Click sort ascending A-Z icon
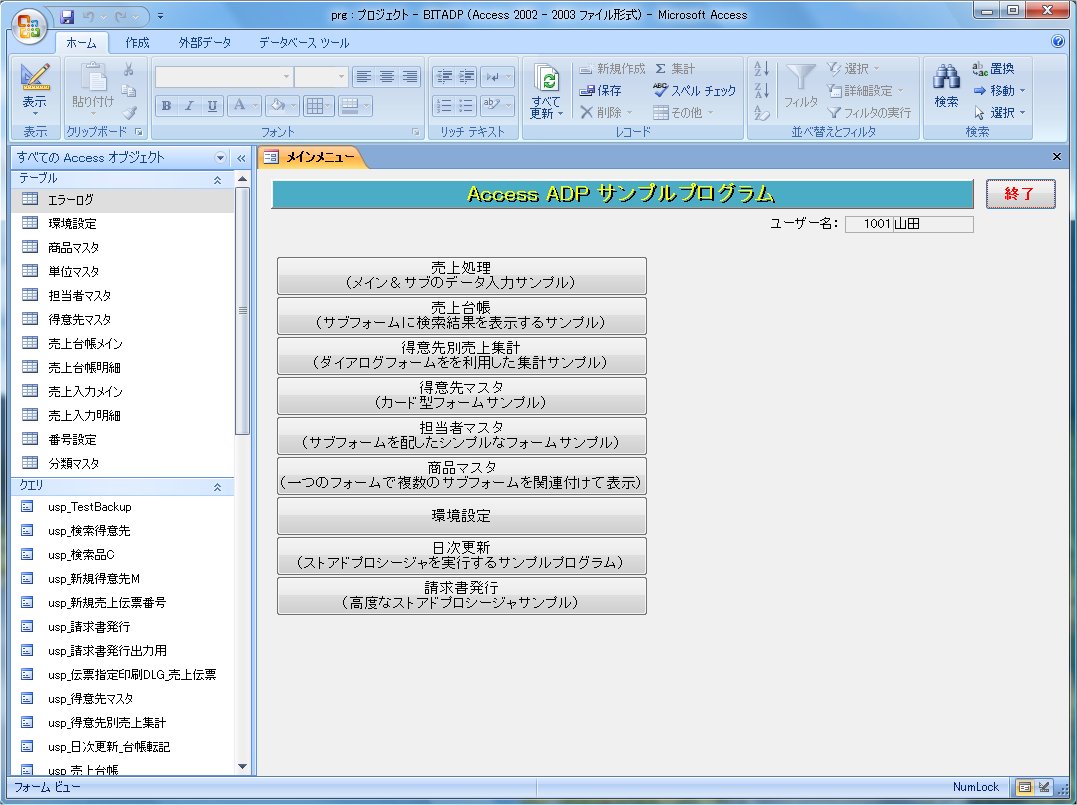Screen dimensions: 1077x805 click(761, 68)
